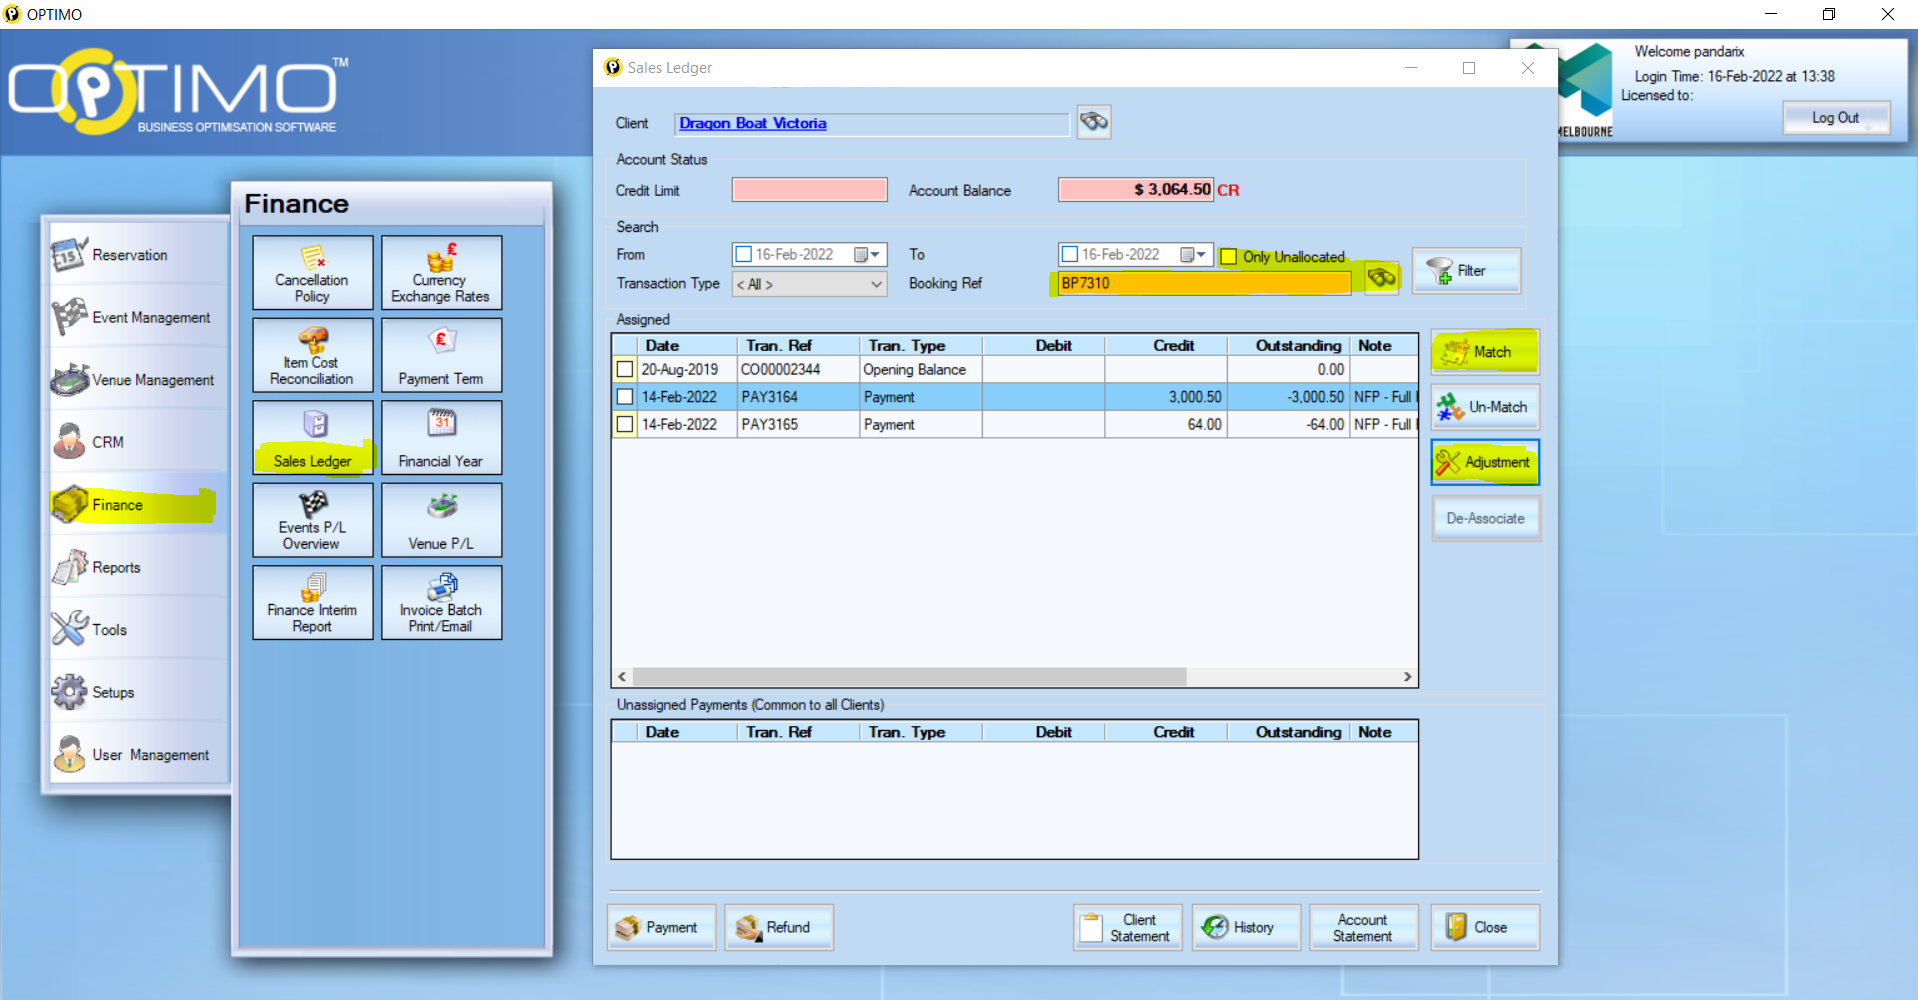Open the Tools module

(x=138, y=630)
